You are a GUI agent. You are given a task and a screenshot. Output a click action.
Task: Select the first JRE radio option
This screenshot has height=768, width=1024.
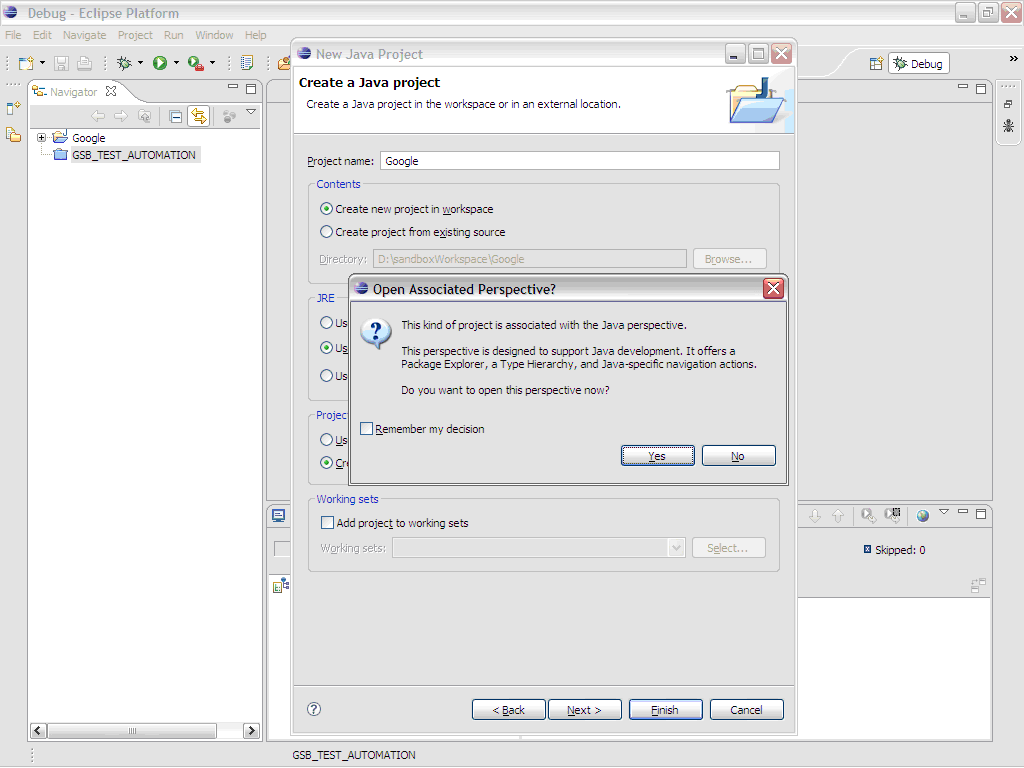point(326,323)
